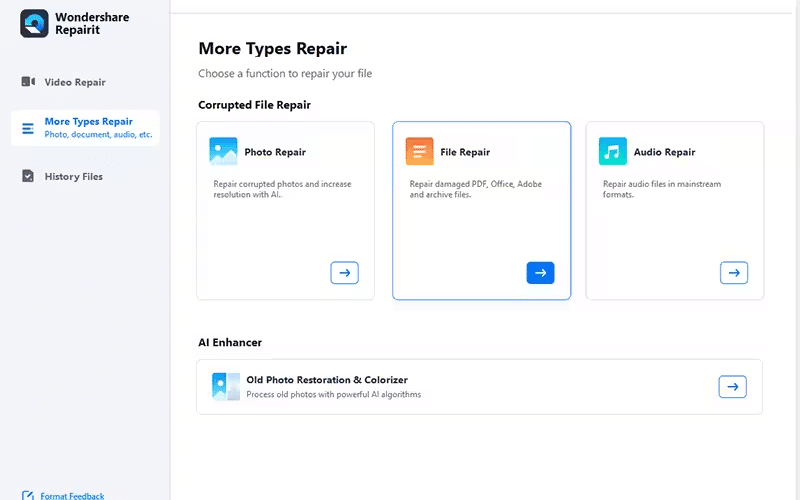Viewport: 800px width, 500px height.
Task: Click the History Files checklist icon
Action: tap(27, 177)
